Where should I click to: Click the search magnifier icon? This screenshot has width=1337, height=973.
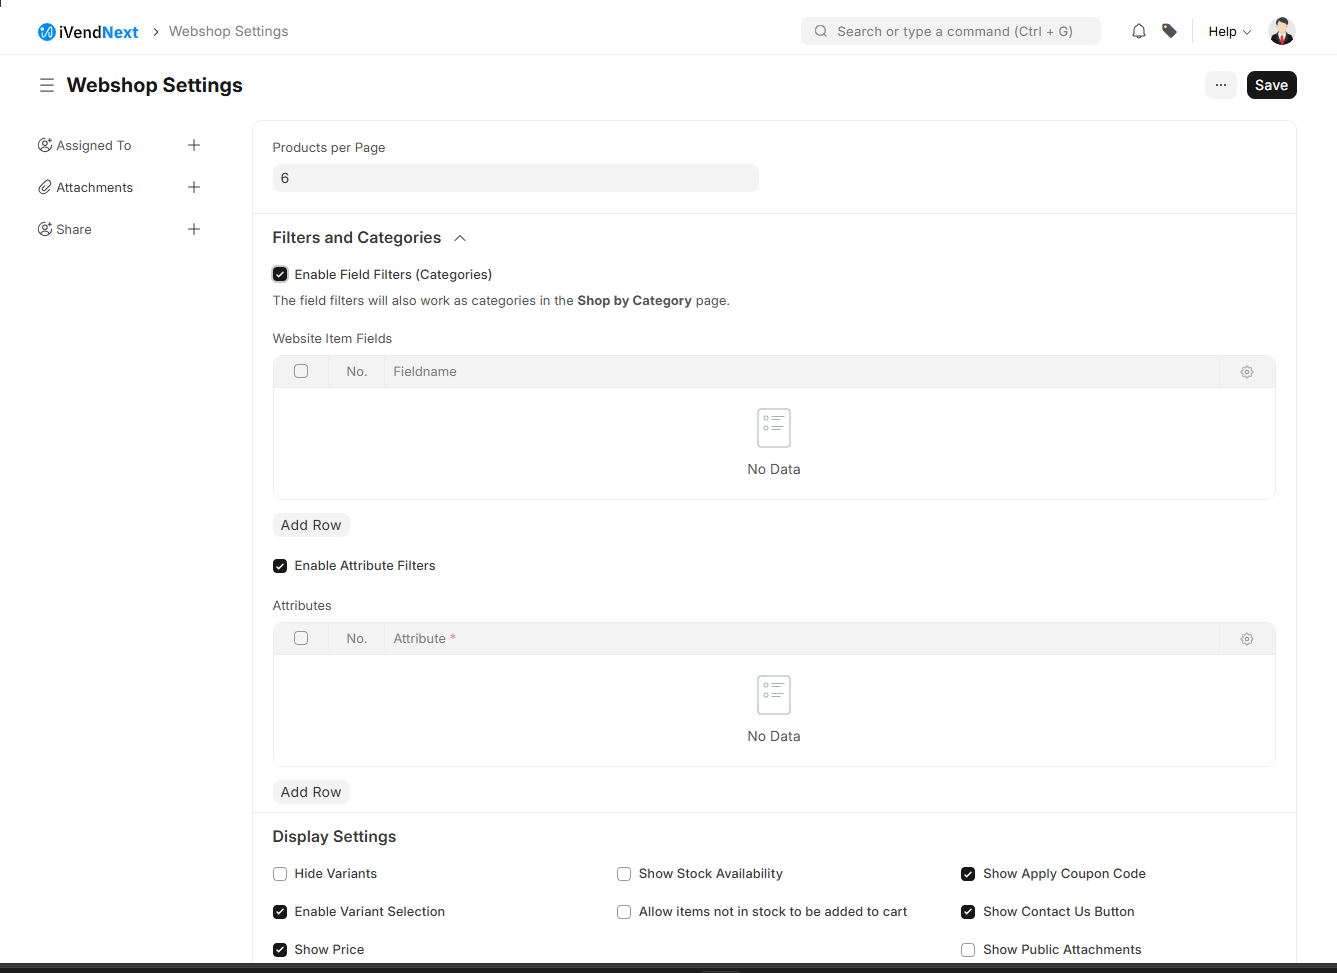click(821, 31)
